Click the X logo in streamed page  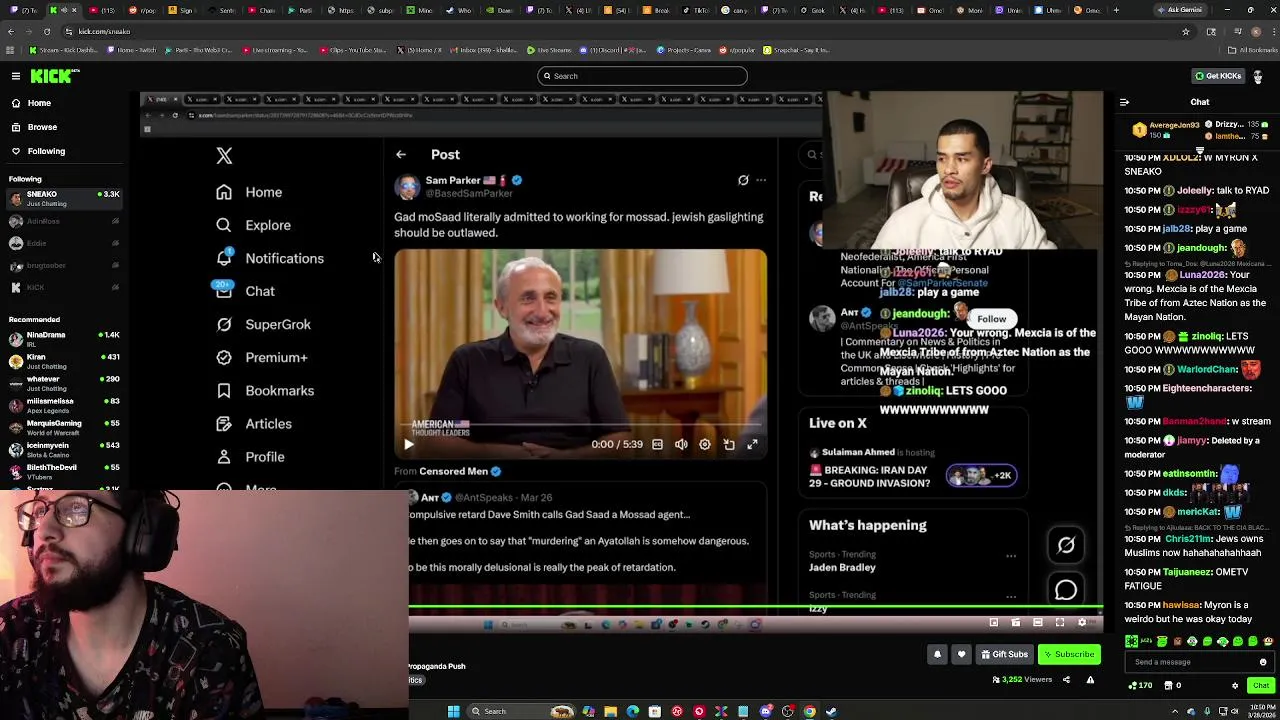(x=224, y=156)
